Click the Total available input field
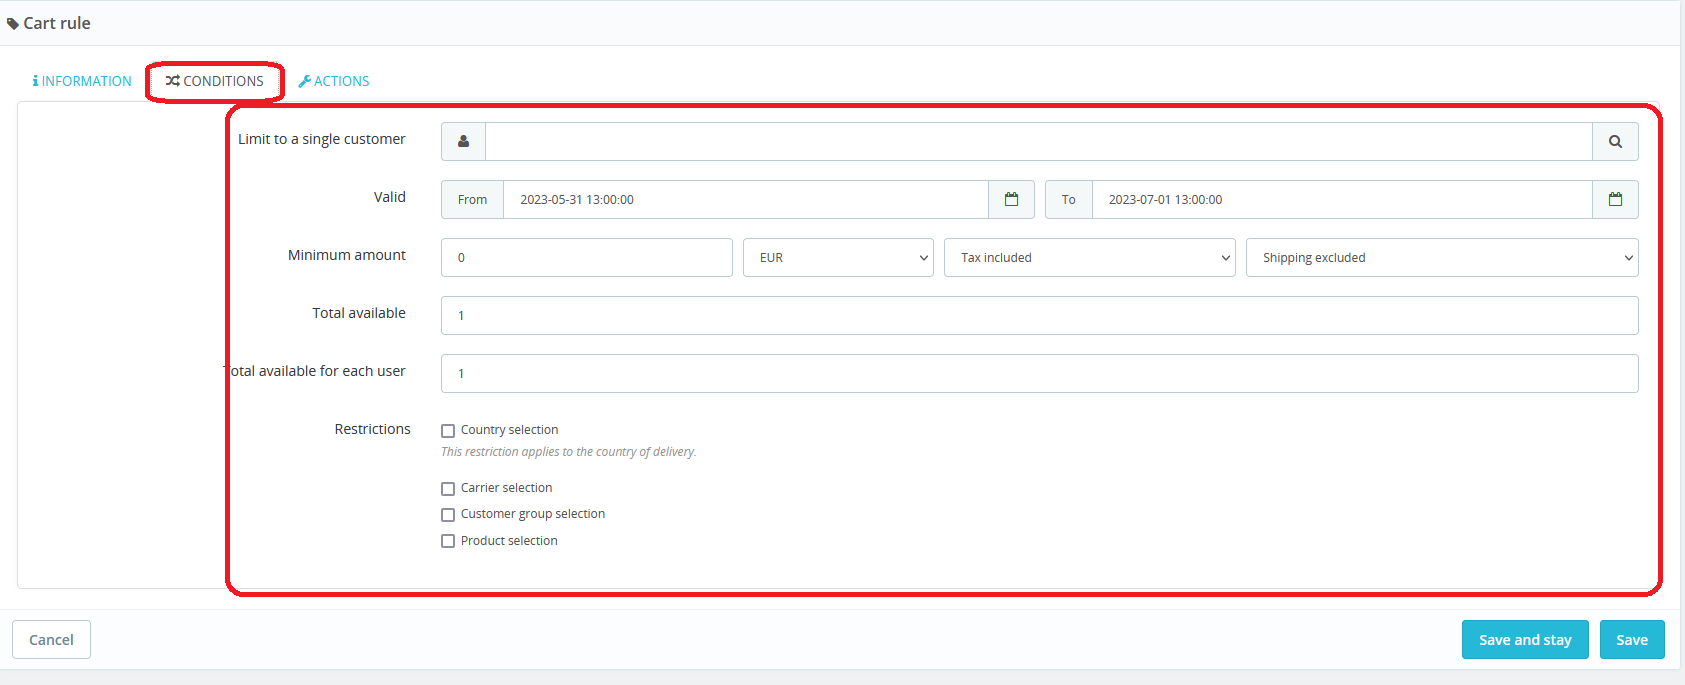Viewport: 1685px width, 685px height. [x=1038, y=316]
